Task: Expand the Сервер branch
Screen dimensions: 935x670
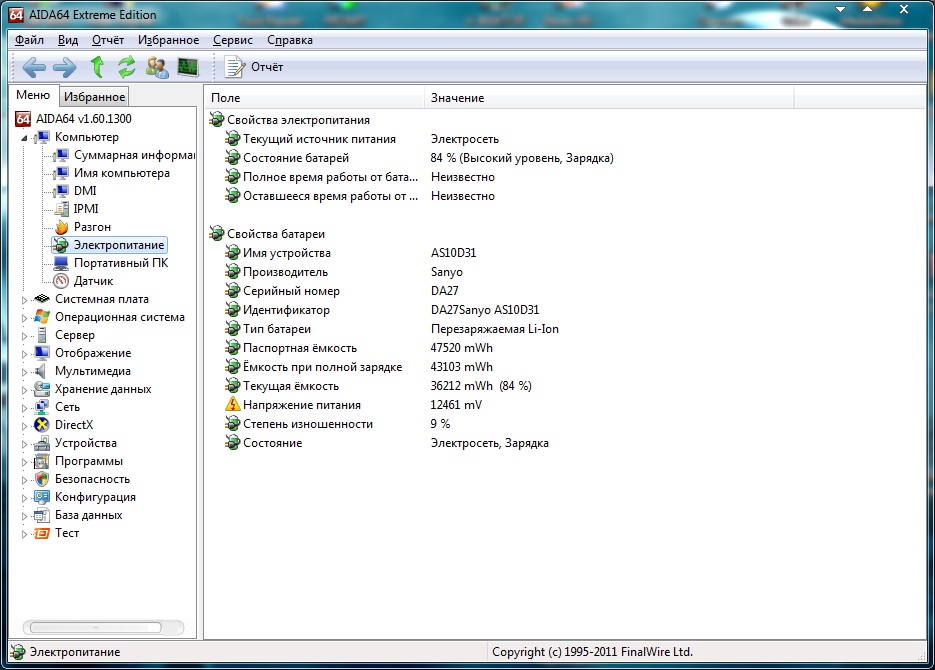Action: [x=24, y=336]
